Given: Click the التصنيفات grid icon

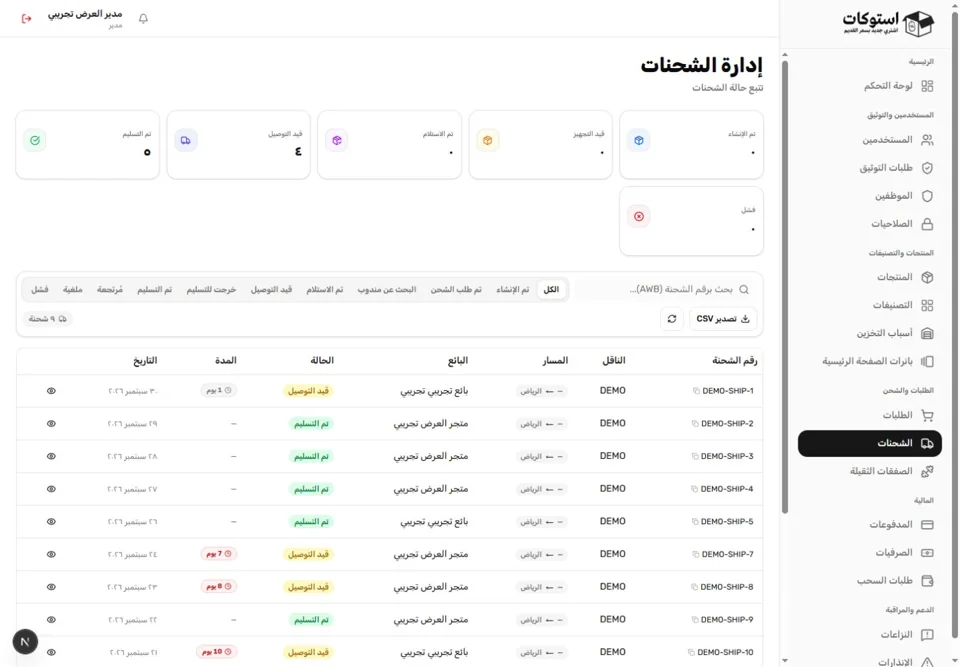Looking at the screenshot, I should (x=927, y=305).
